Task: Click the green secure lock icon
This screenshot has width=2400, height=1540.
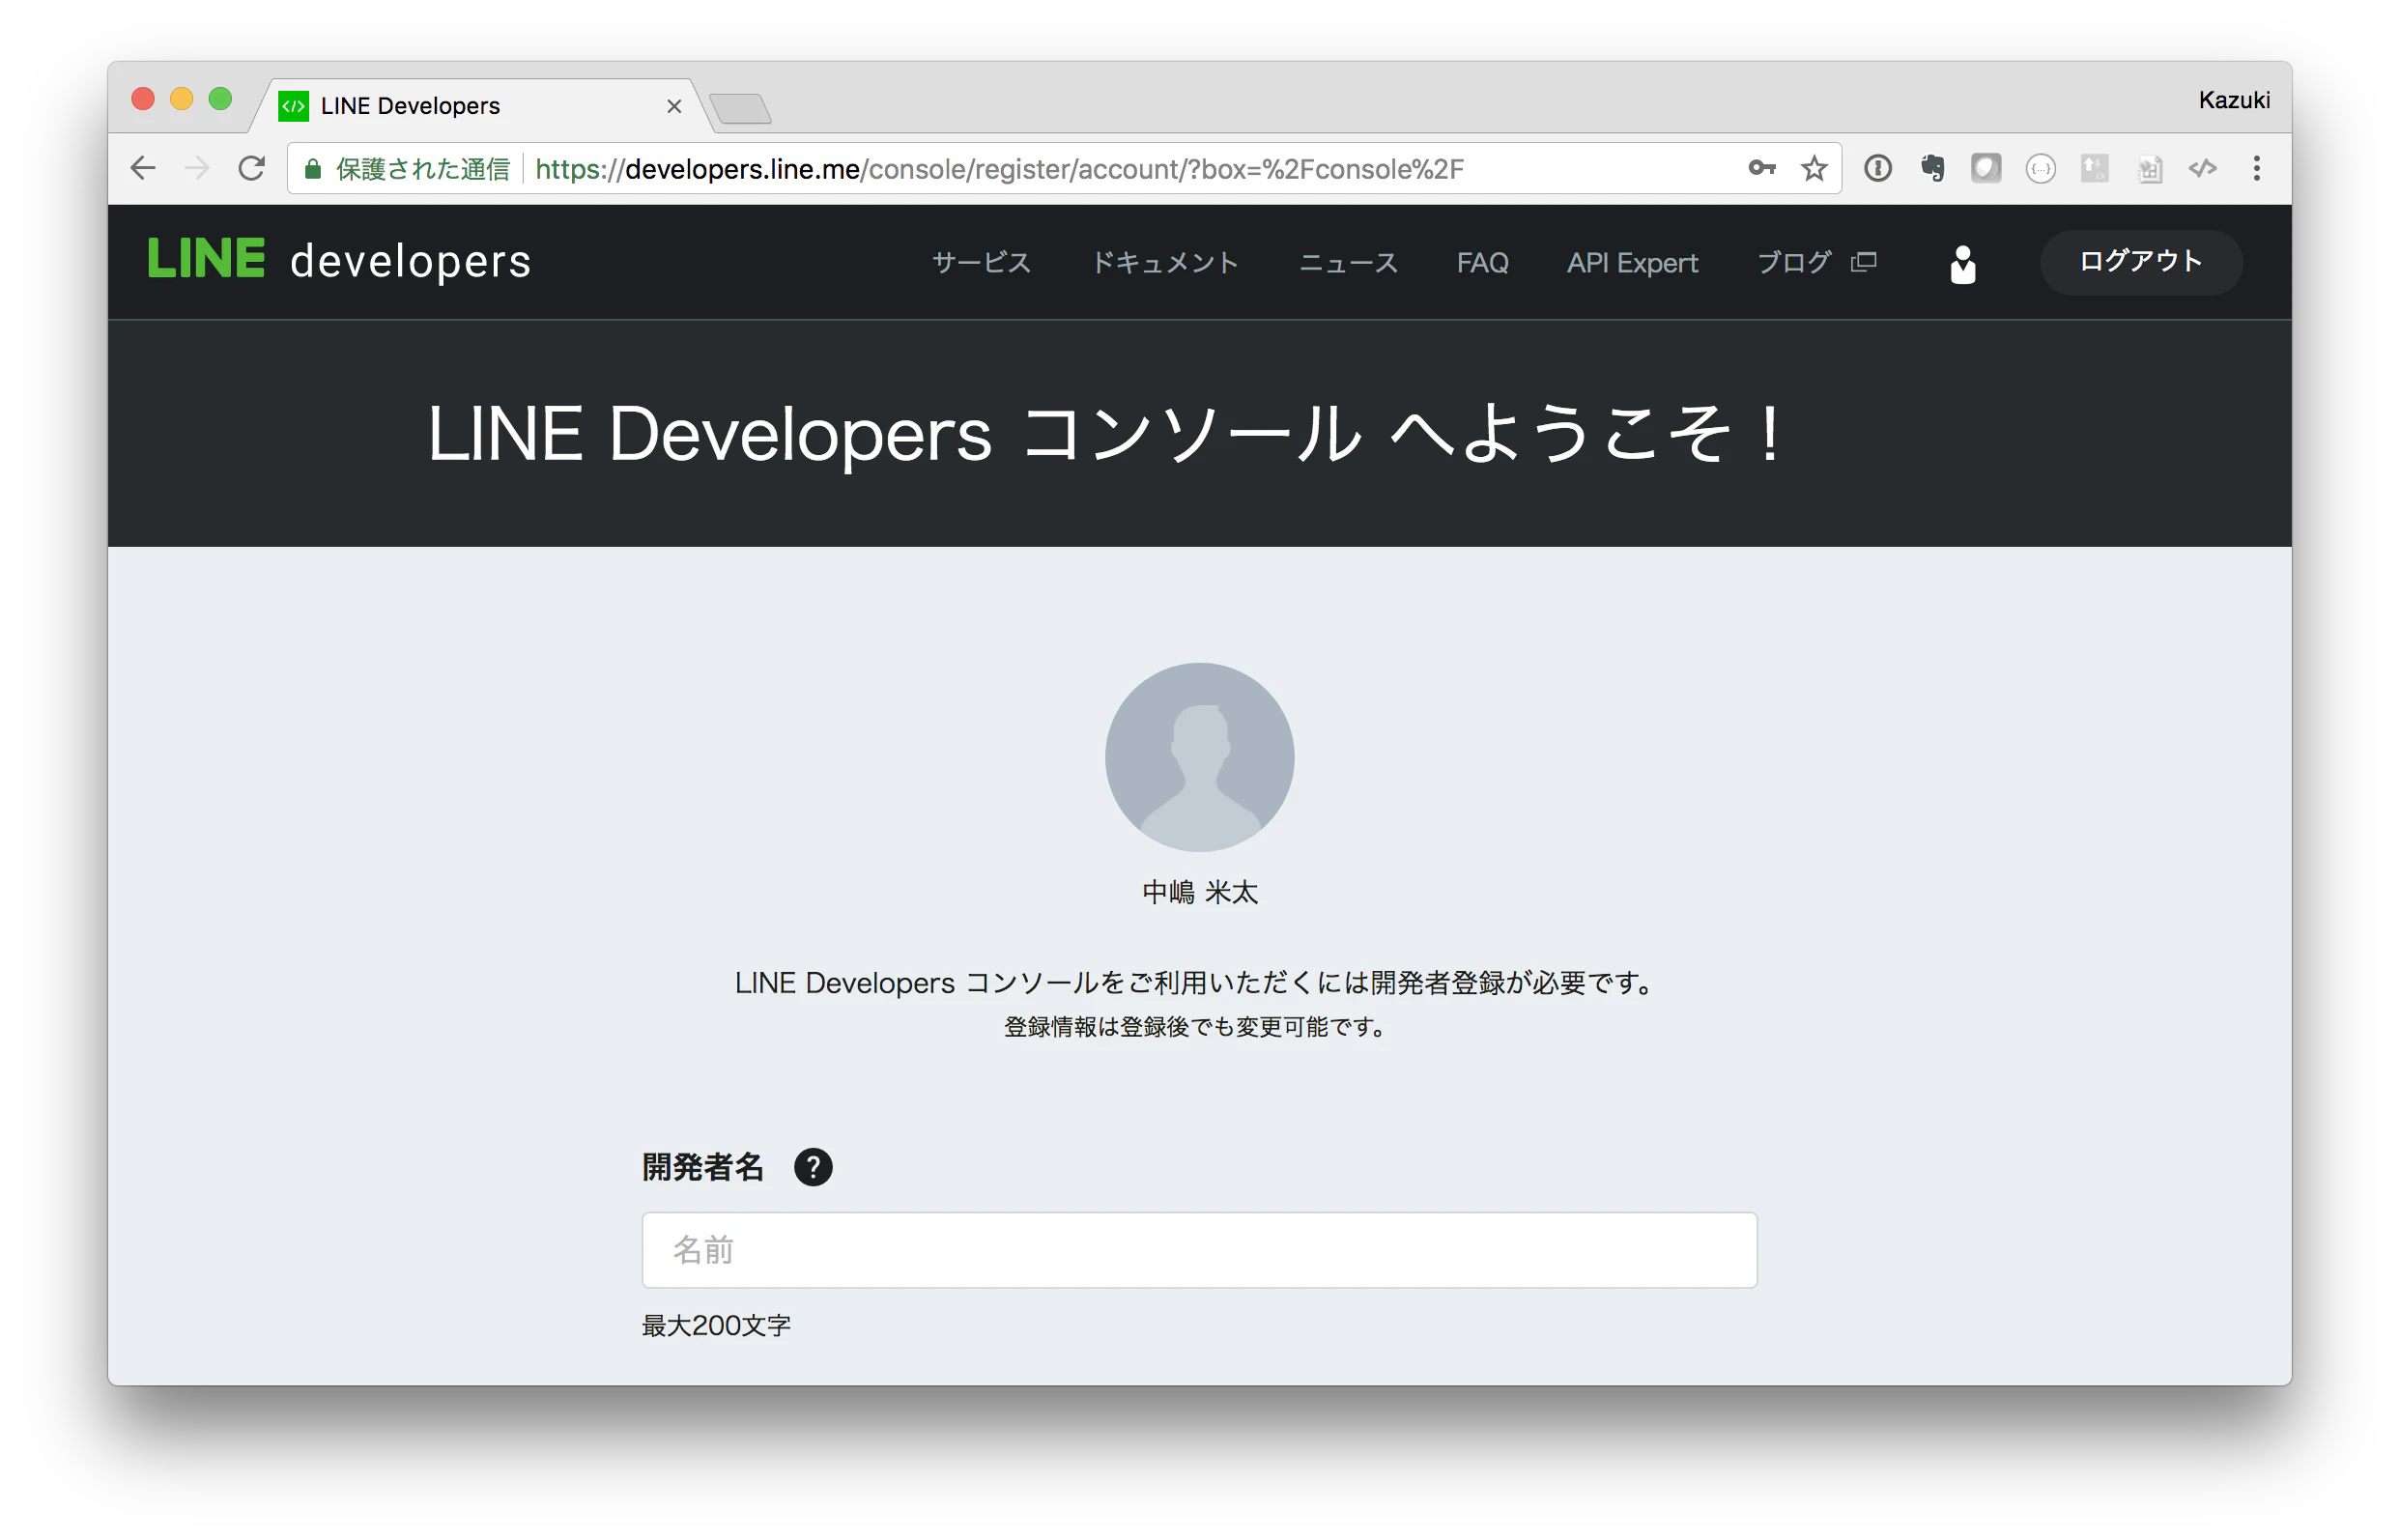Action: tap(313, 169)
